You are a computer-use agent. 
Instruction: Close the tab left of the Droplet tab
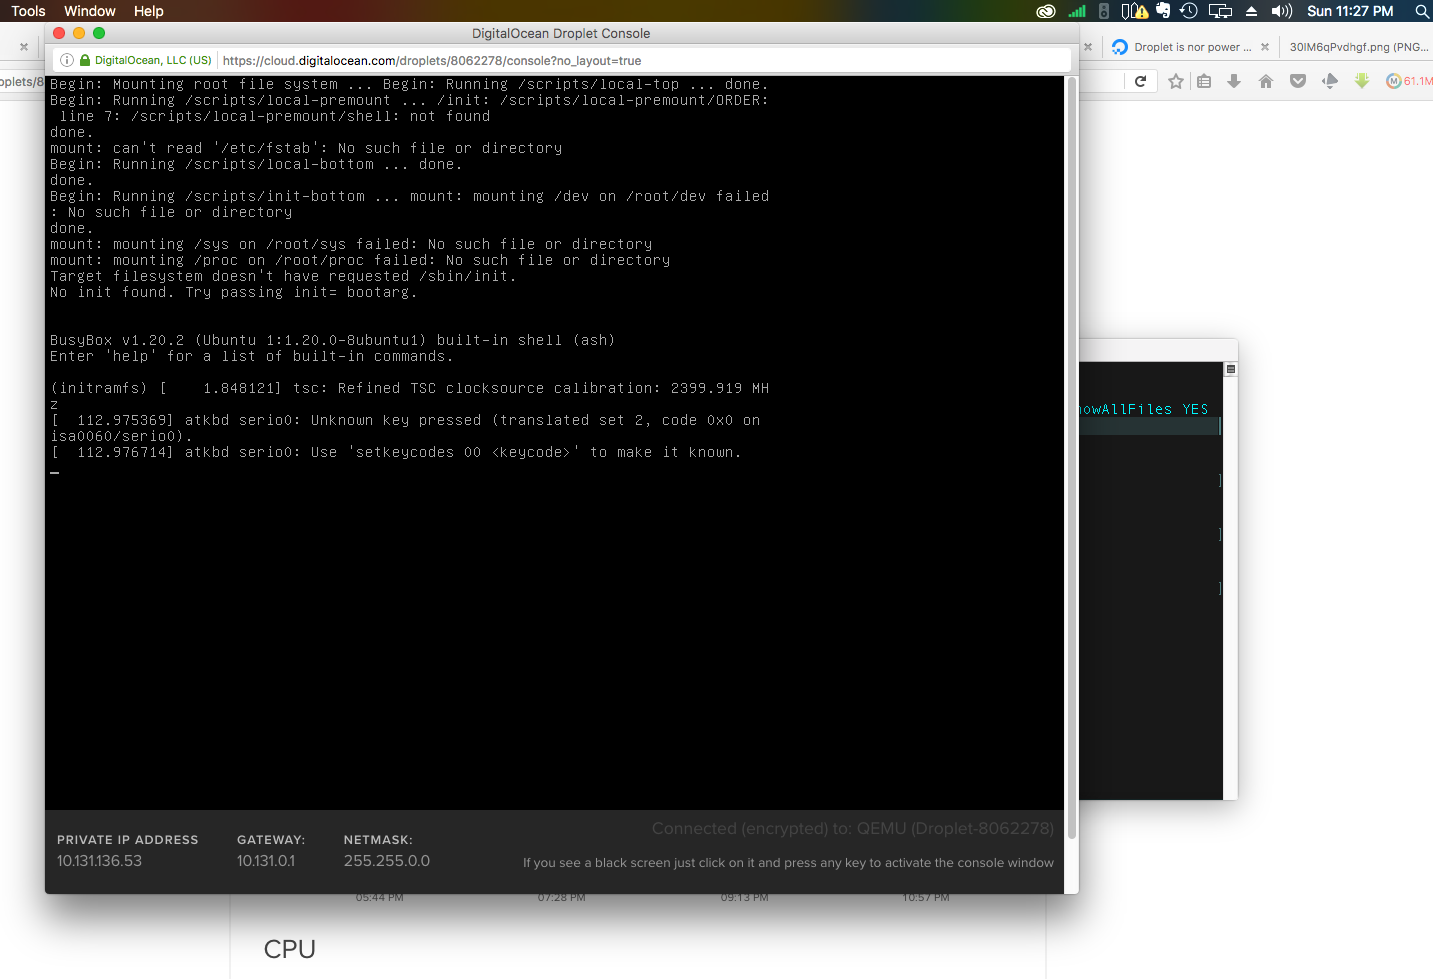[1088, 47]
